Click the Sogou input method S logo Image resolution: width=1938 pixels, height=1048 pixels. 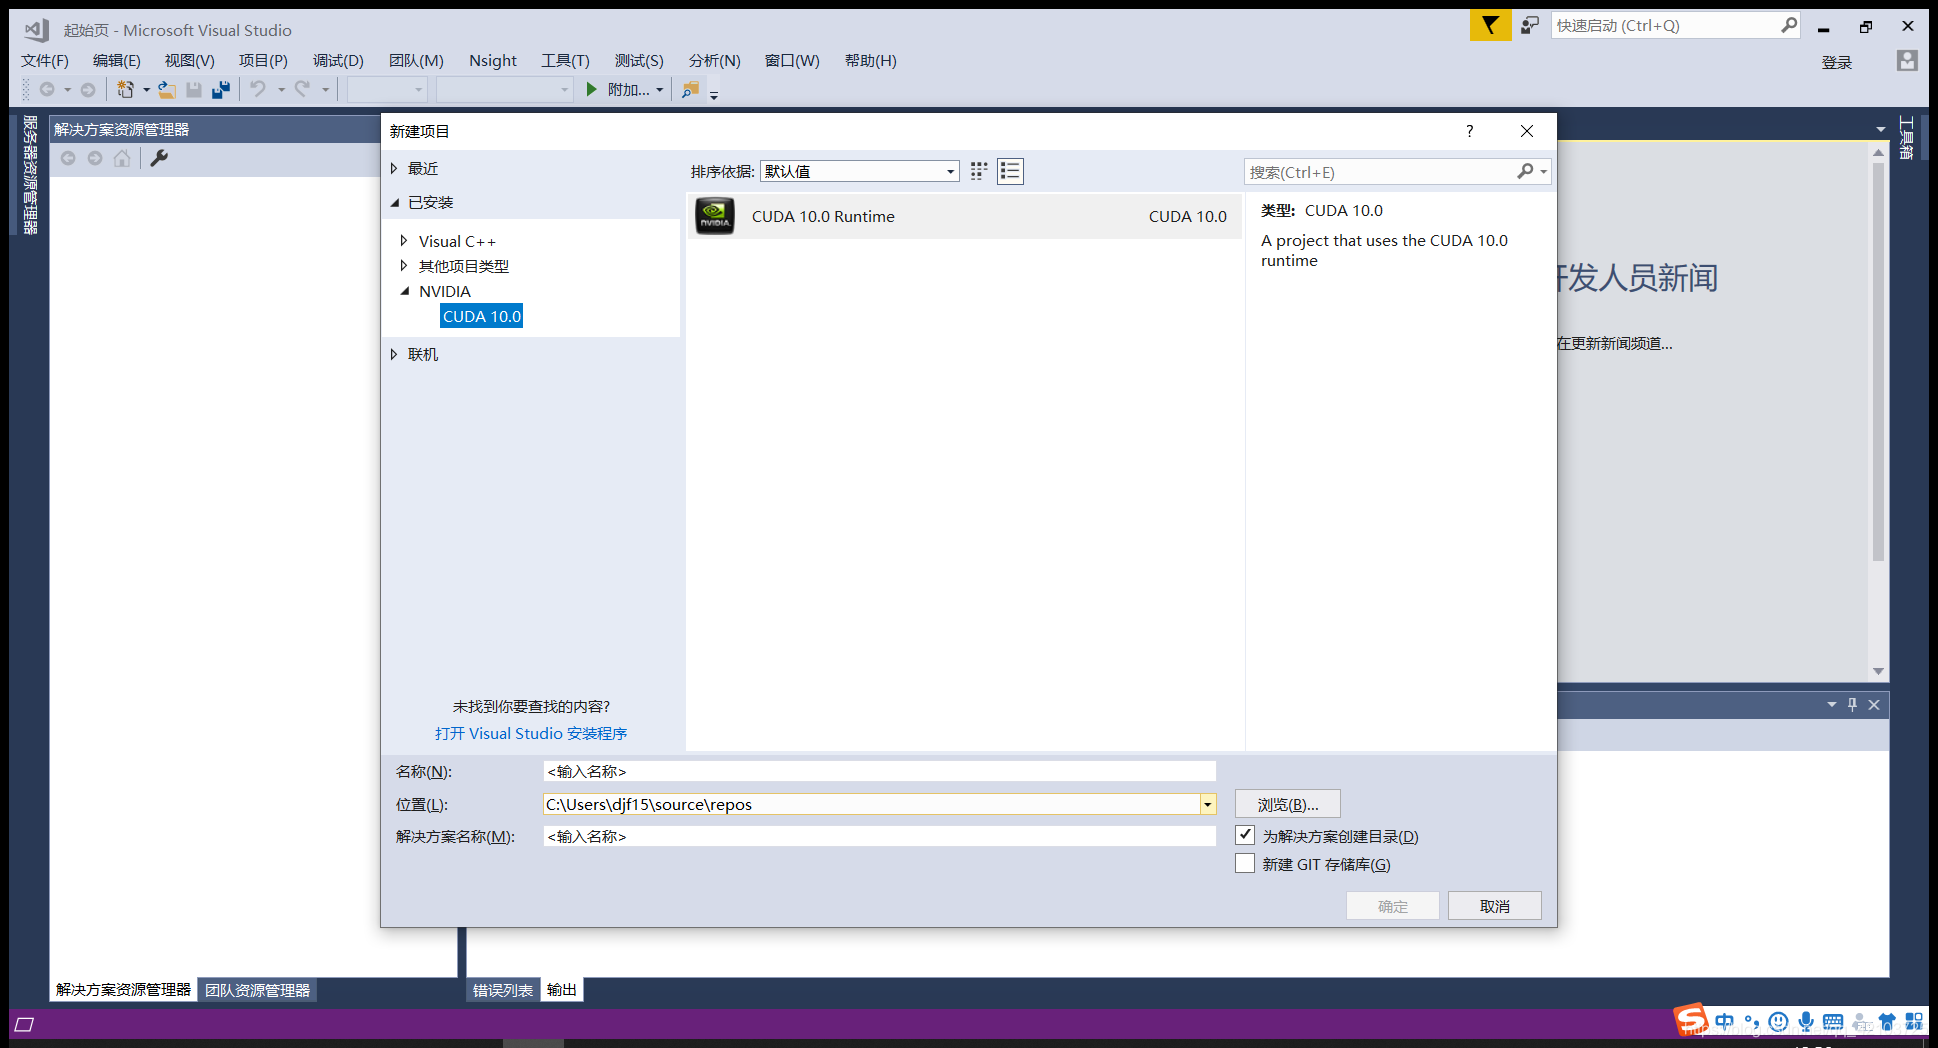click(x=1691, y=1021)
